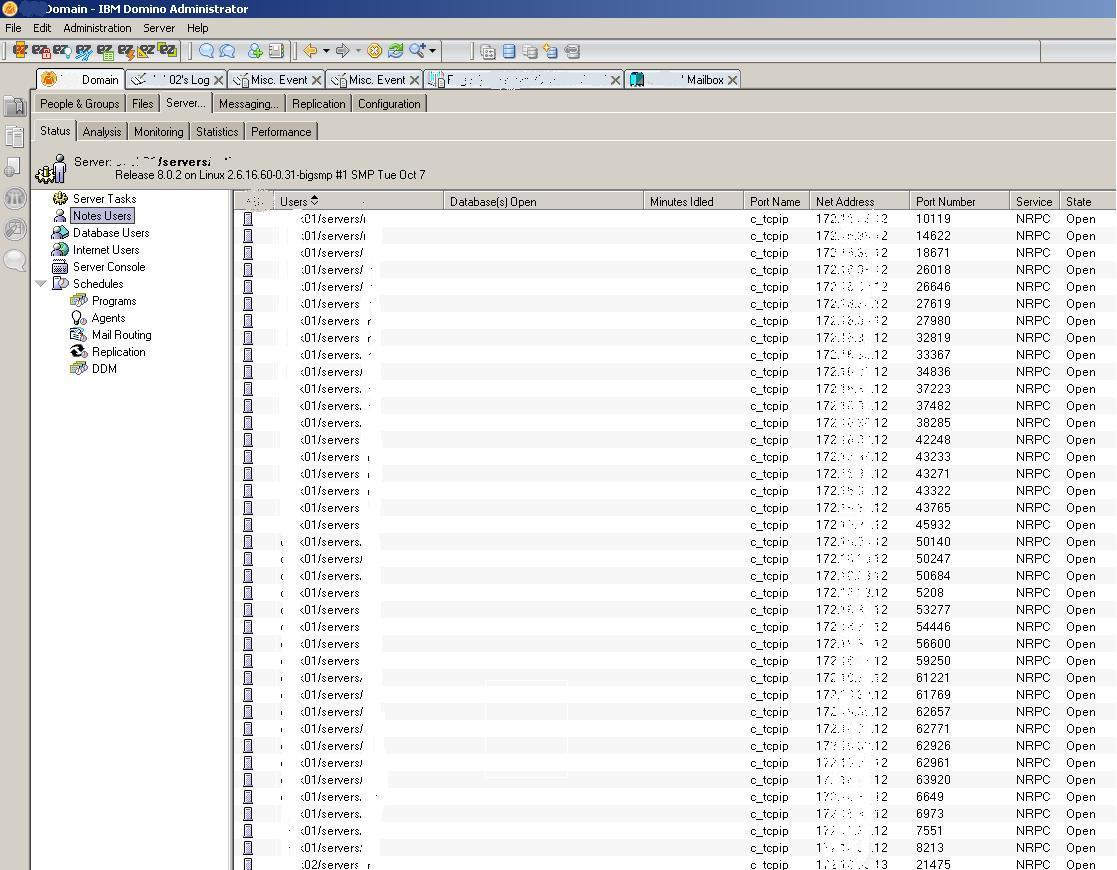Select Agents under Schedules
1117x870 pixels.
pos(108,319)
